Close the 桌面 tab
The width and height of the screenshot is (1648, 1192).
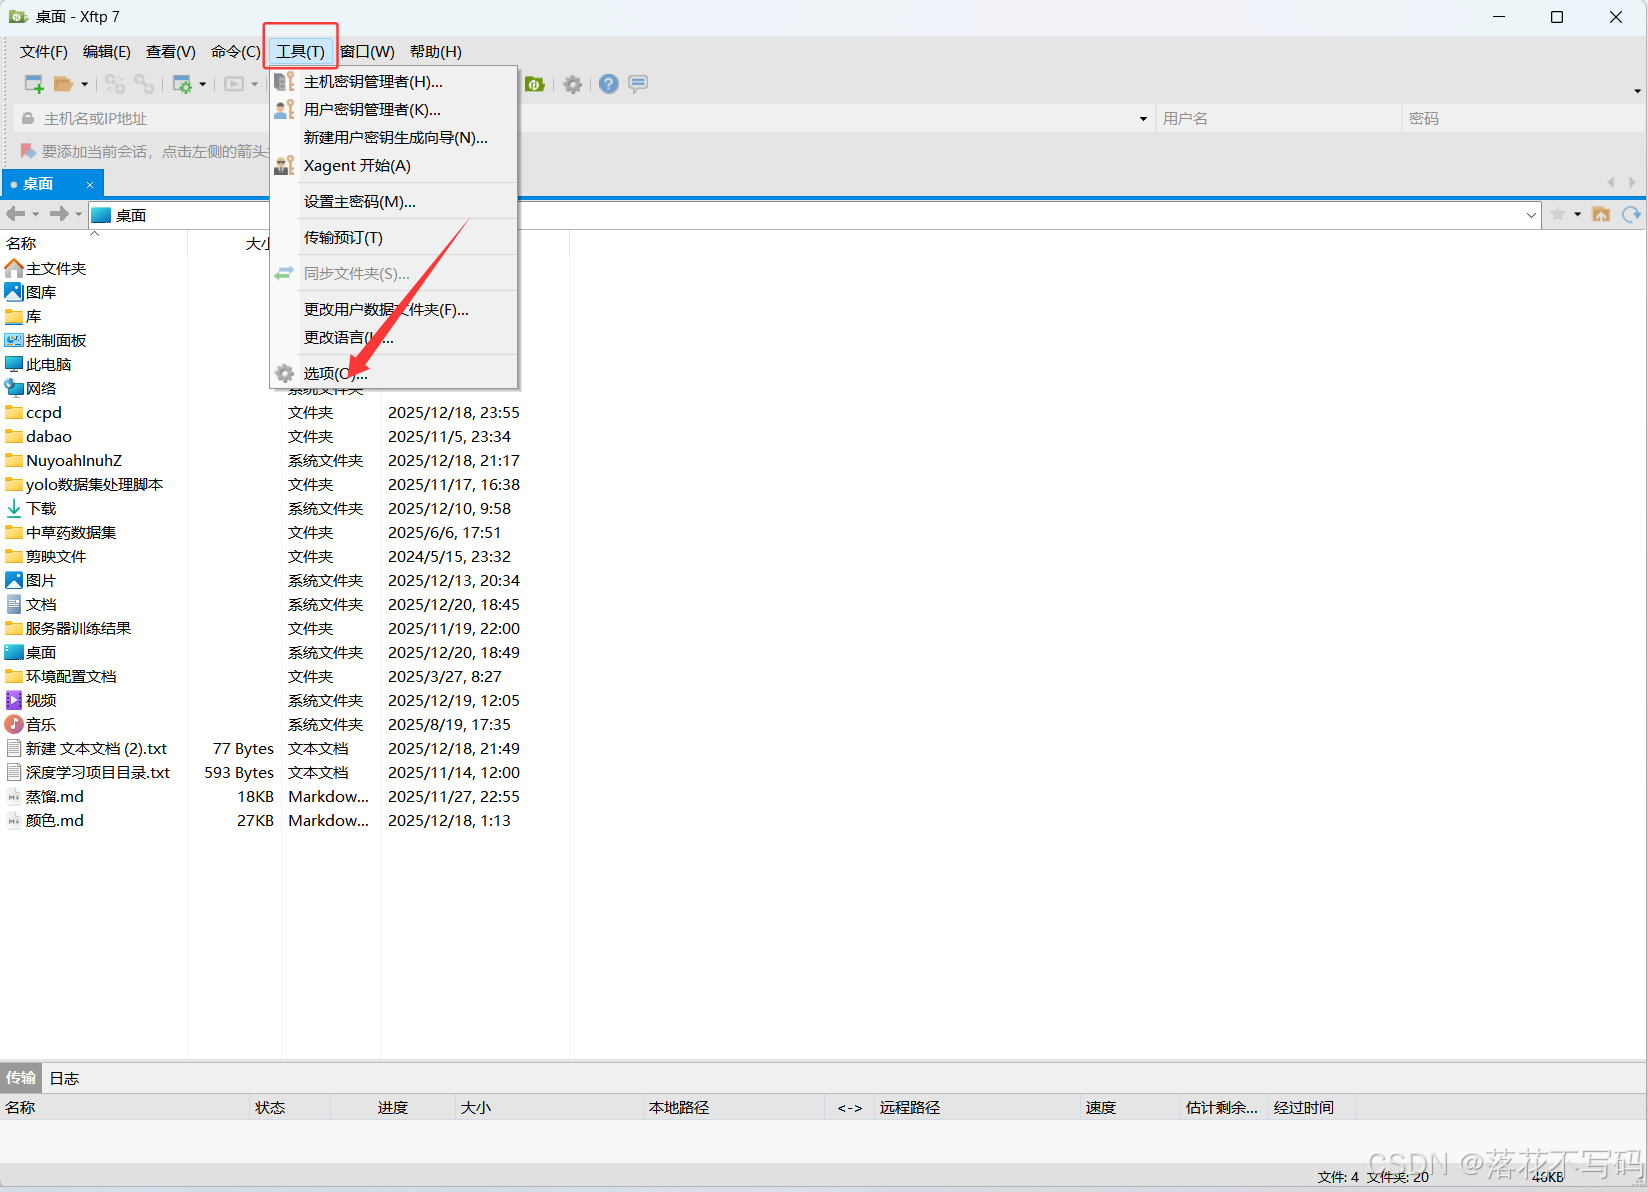(x=90, y=185)
